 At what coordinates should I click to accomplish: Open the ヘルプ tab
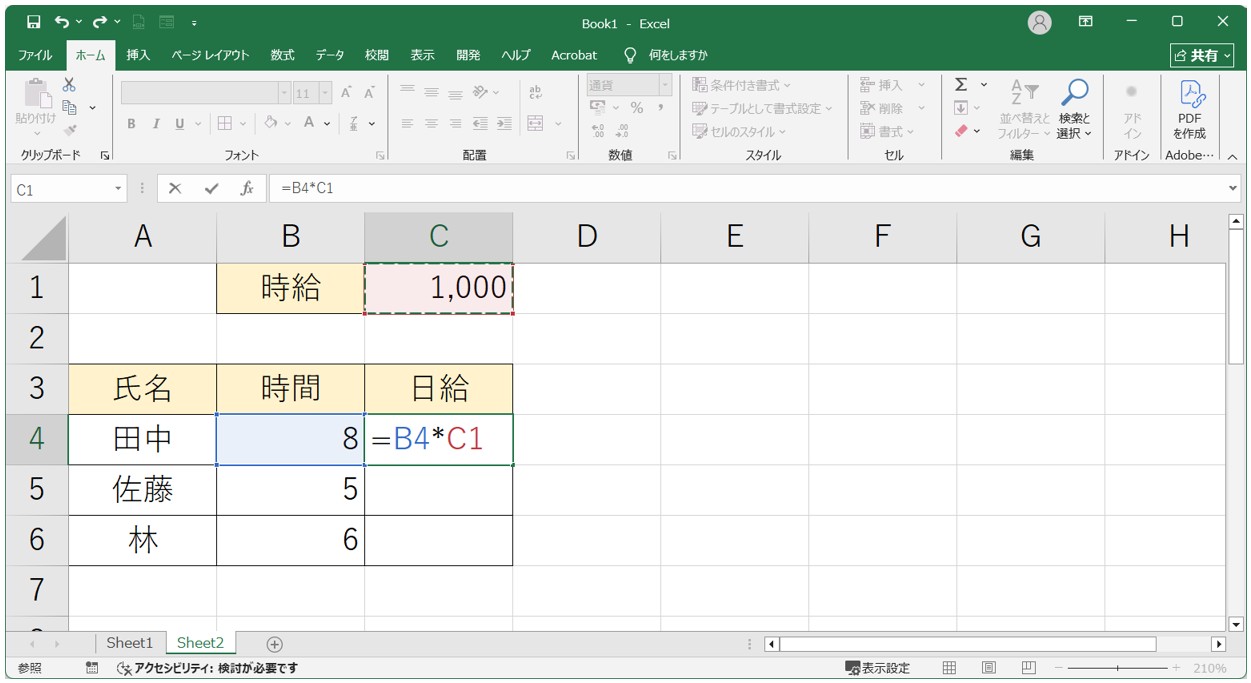(515, 55)
